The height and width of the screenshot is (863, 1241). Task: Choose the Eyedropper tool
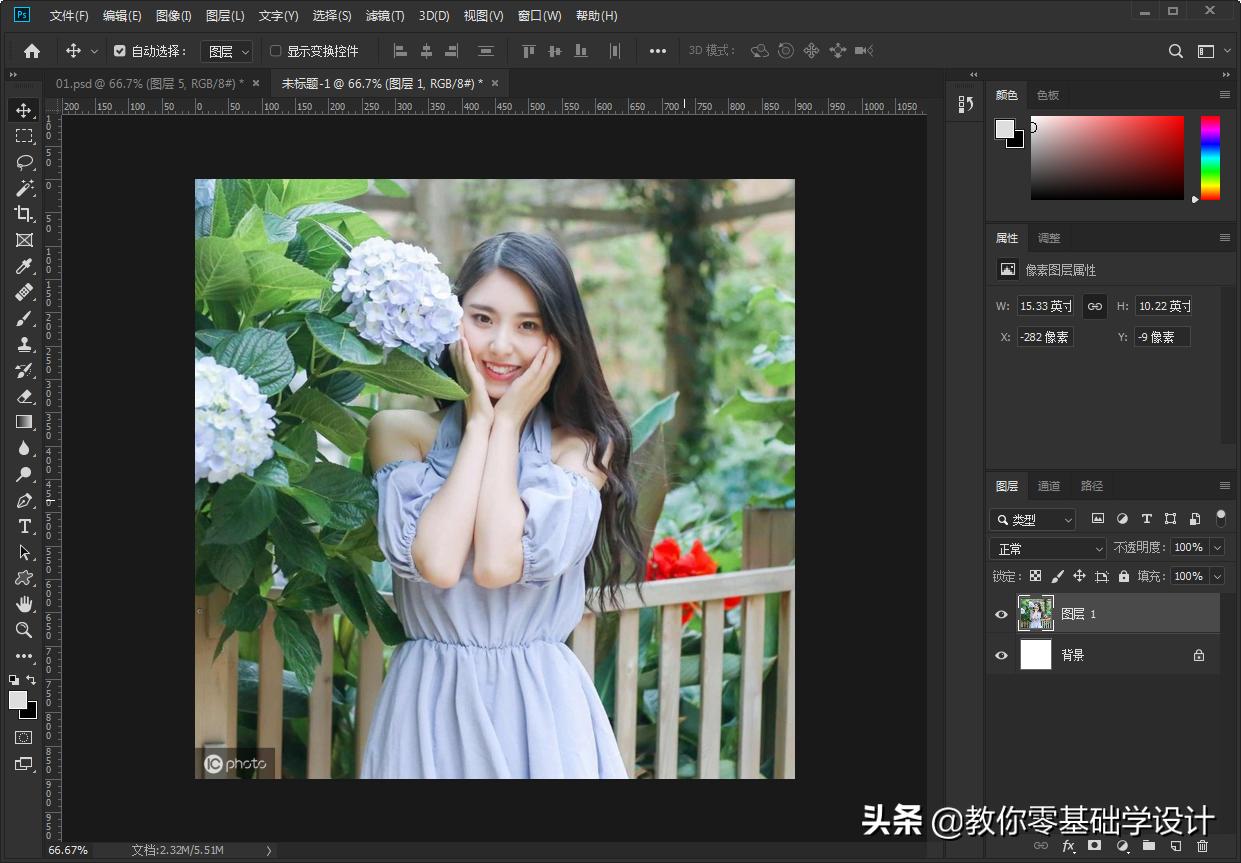point(24,266)
